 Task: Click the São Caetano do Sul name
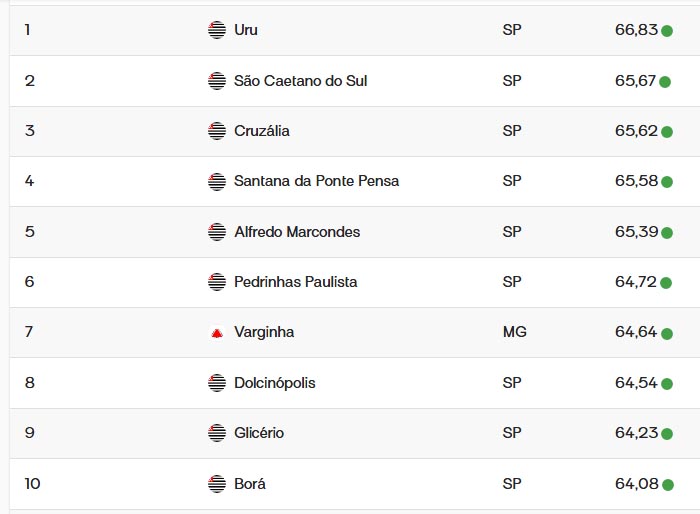tap(300, 81)
